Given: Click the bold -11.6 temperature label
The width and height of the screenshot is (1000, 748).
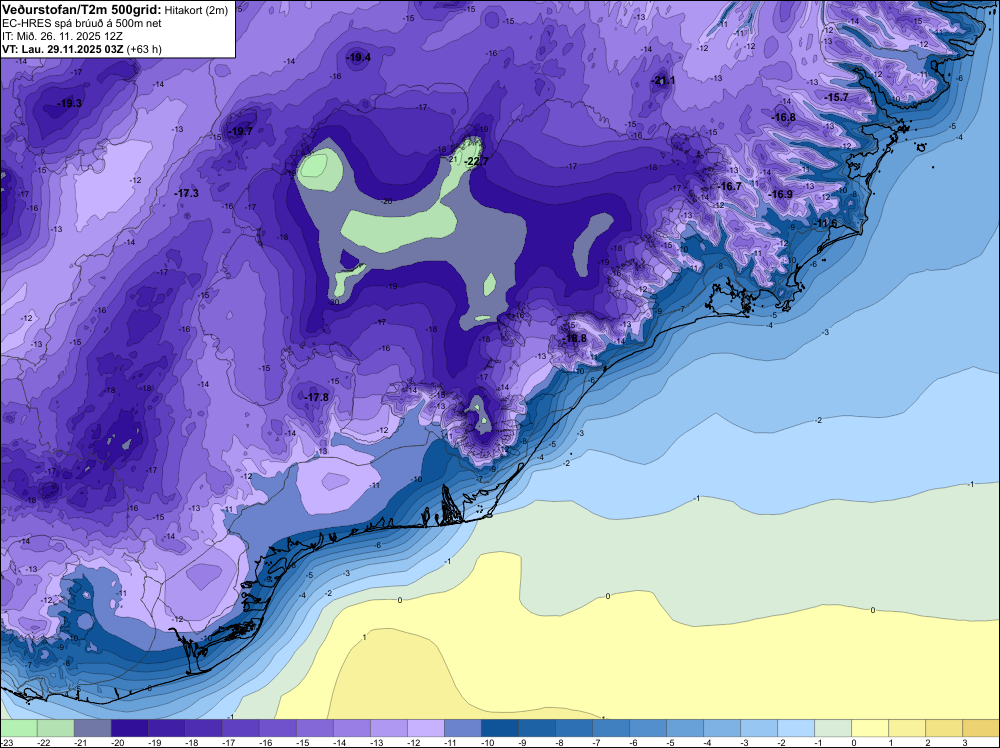Looking at the screenshot, I should tap(826, 223).
